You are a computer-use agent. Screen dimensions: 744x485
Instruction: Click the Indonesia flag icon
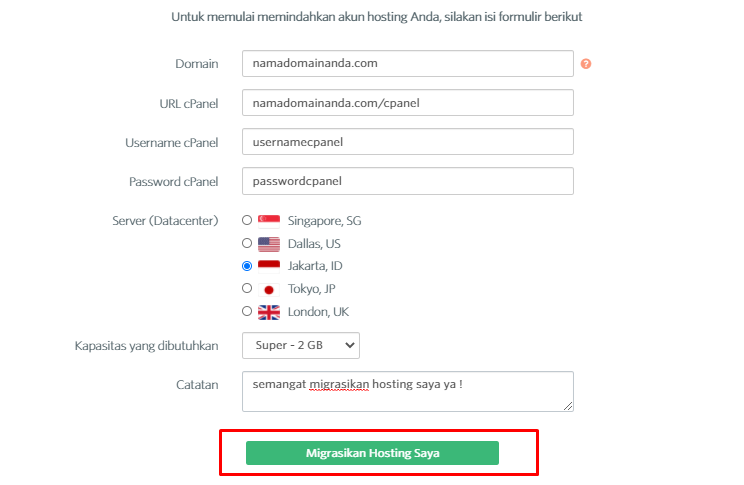(x=269, y=266)
